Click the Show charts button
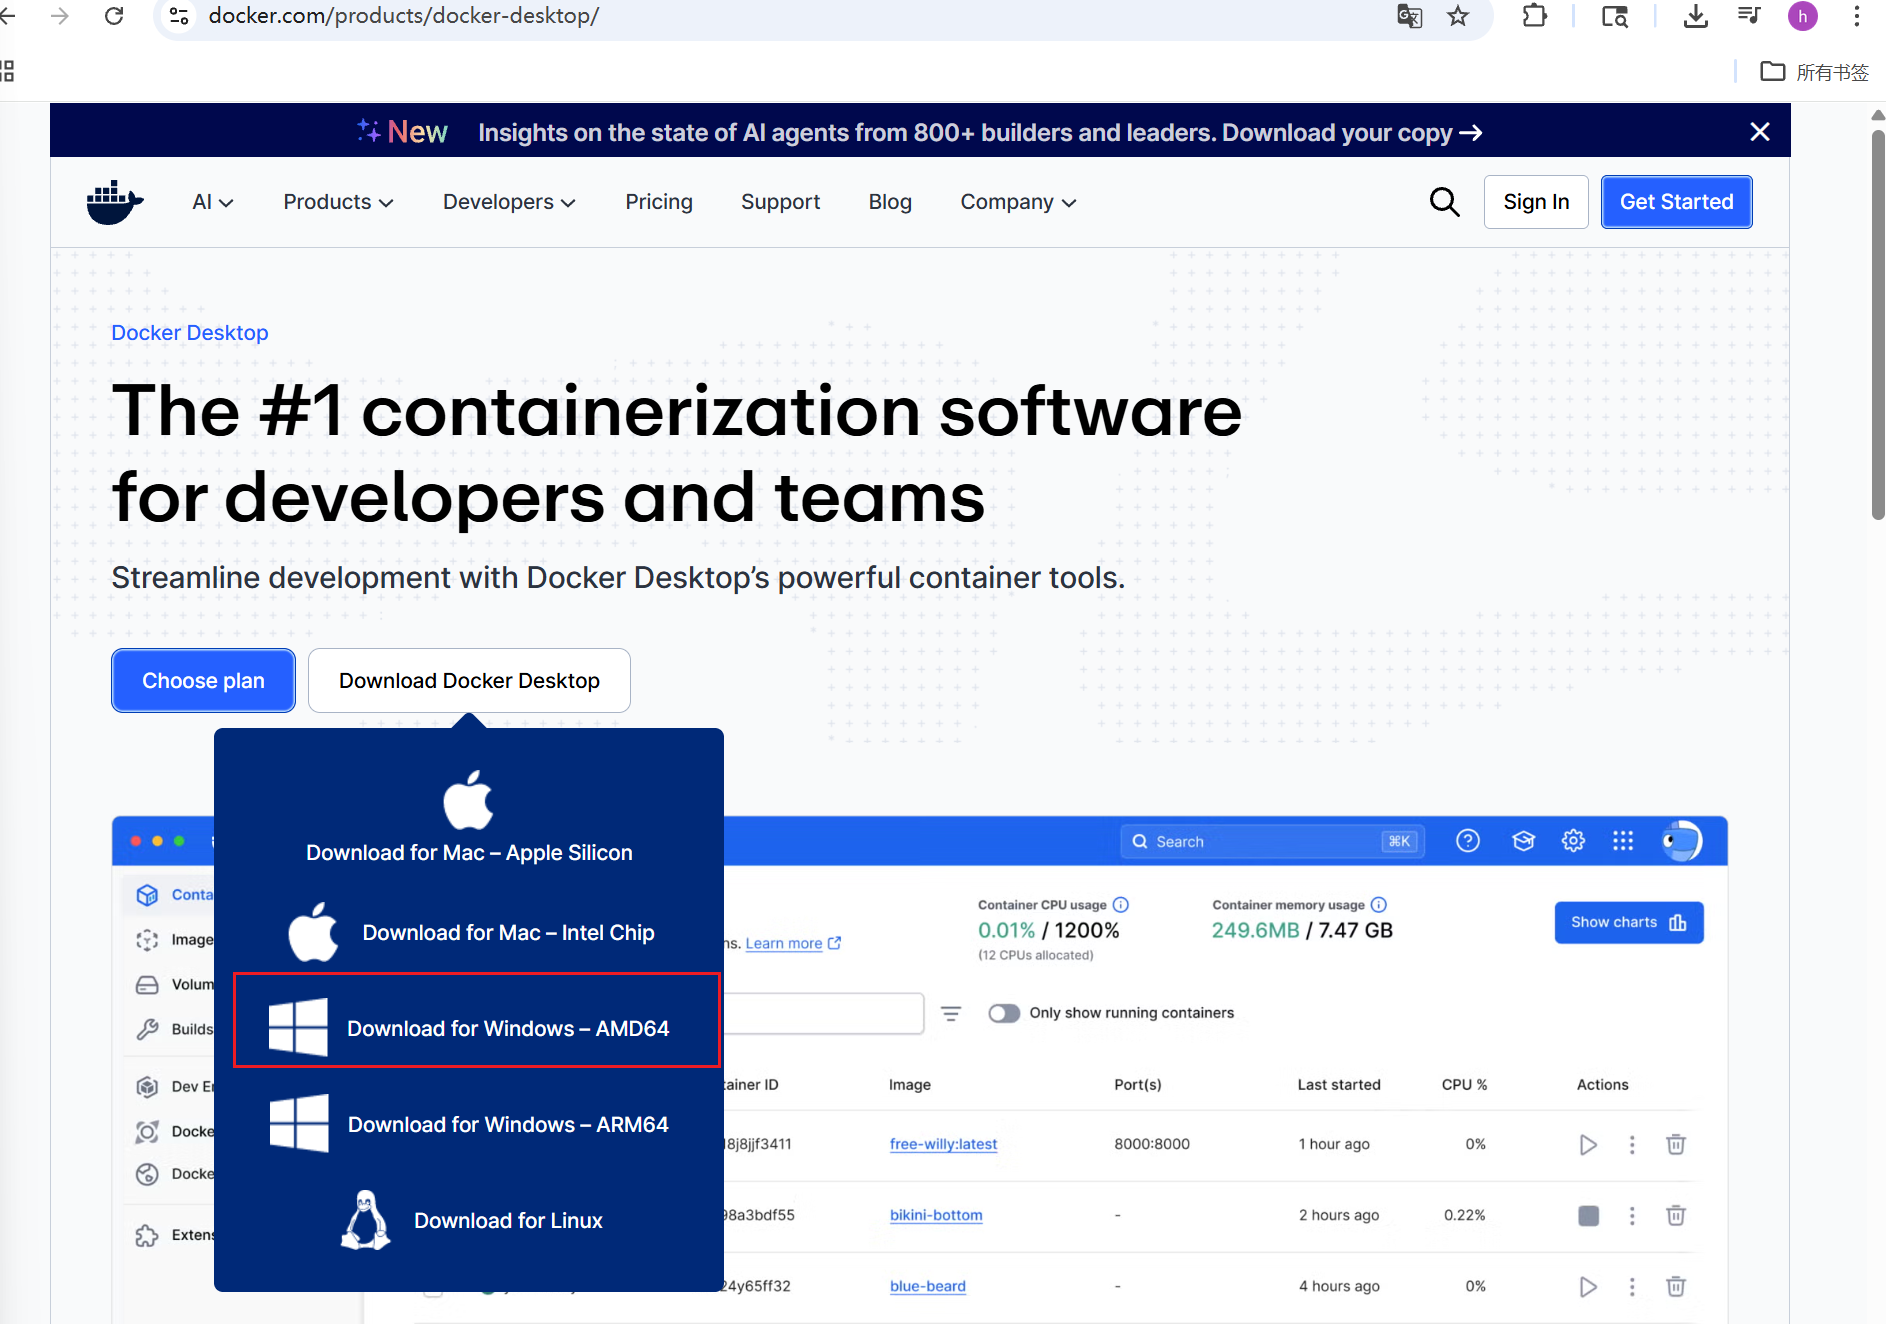Screen dimensions: 1886x1324 pyautogui.click(x=1629, y=922)
